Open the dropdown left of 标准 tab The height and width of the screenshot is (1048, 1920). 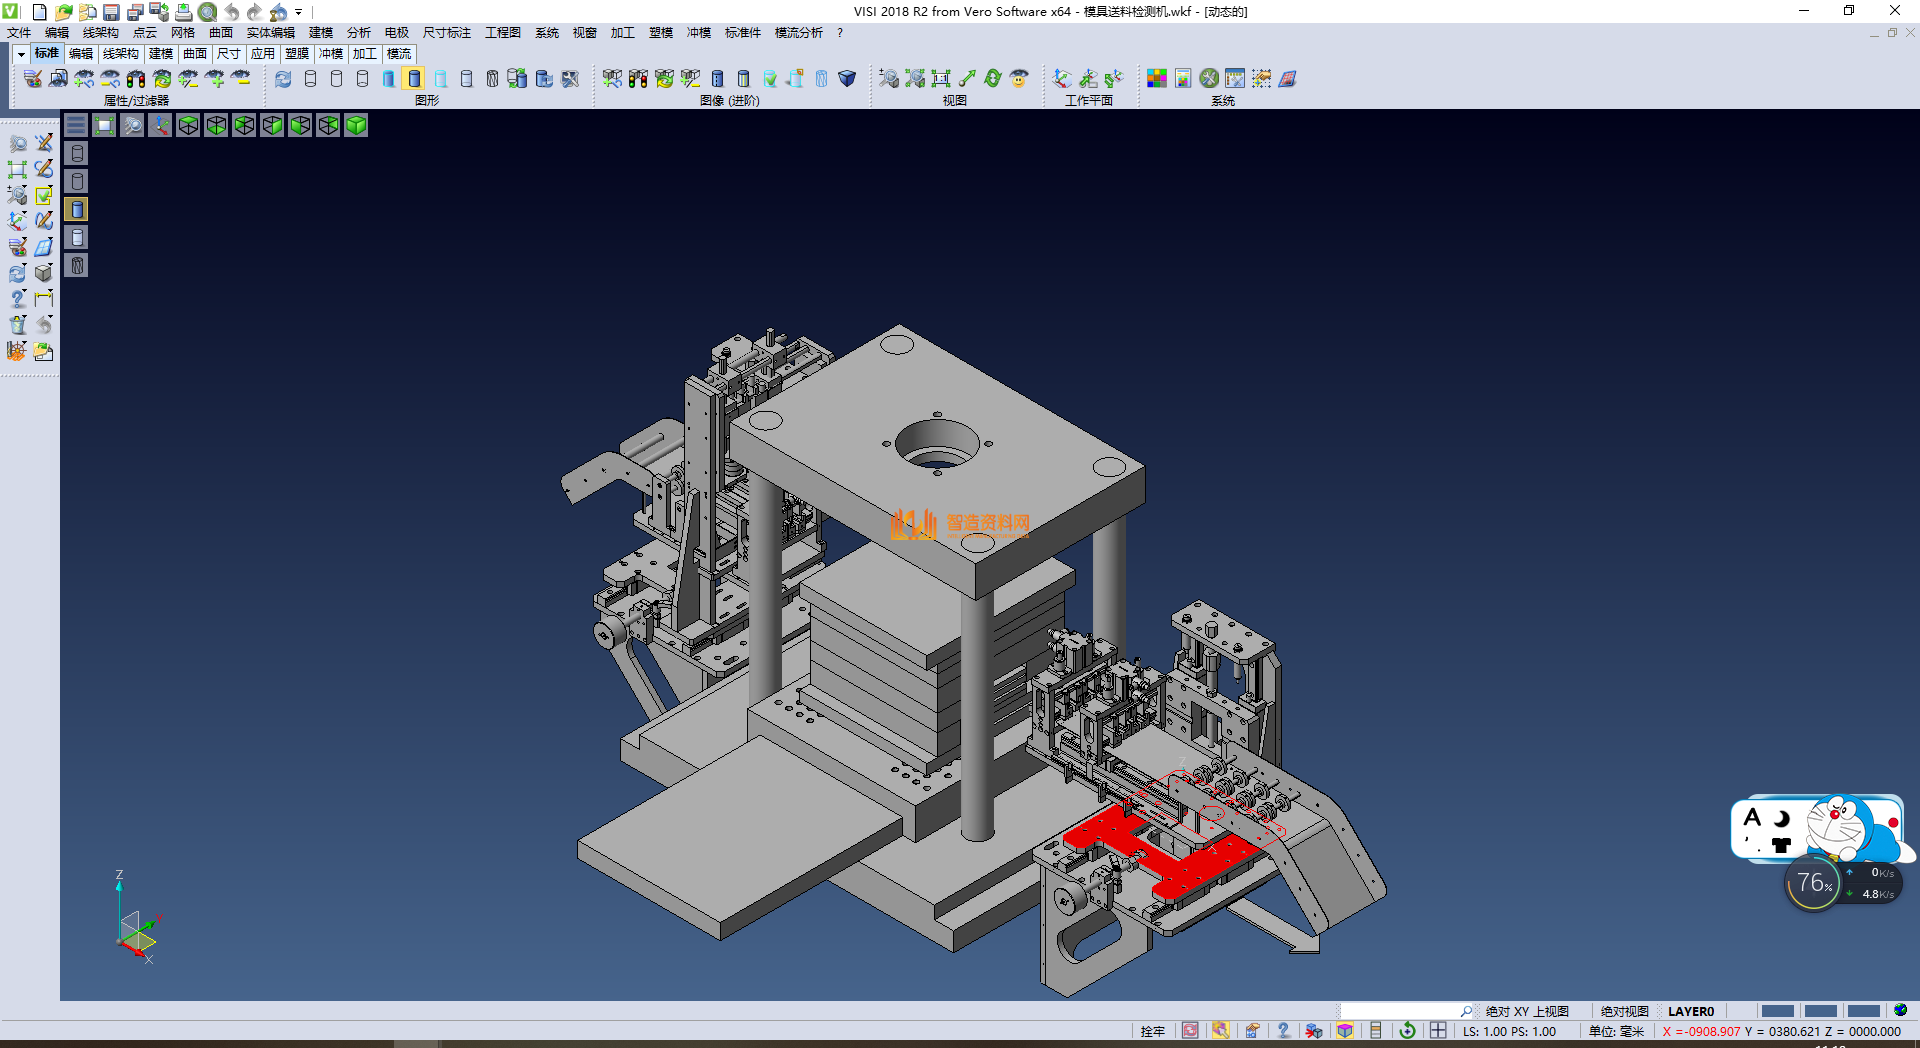(x=21, y=54)
